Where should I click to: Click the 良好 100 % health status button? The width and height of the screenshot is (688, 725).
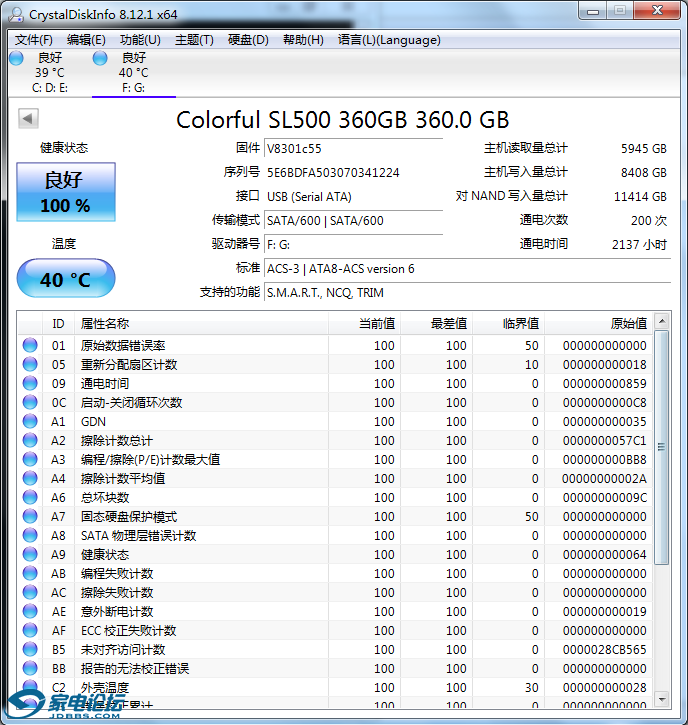coord(66,192)
